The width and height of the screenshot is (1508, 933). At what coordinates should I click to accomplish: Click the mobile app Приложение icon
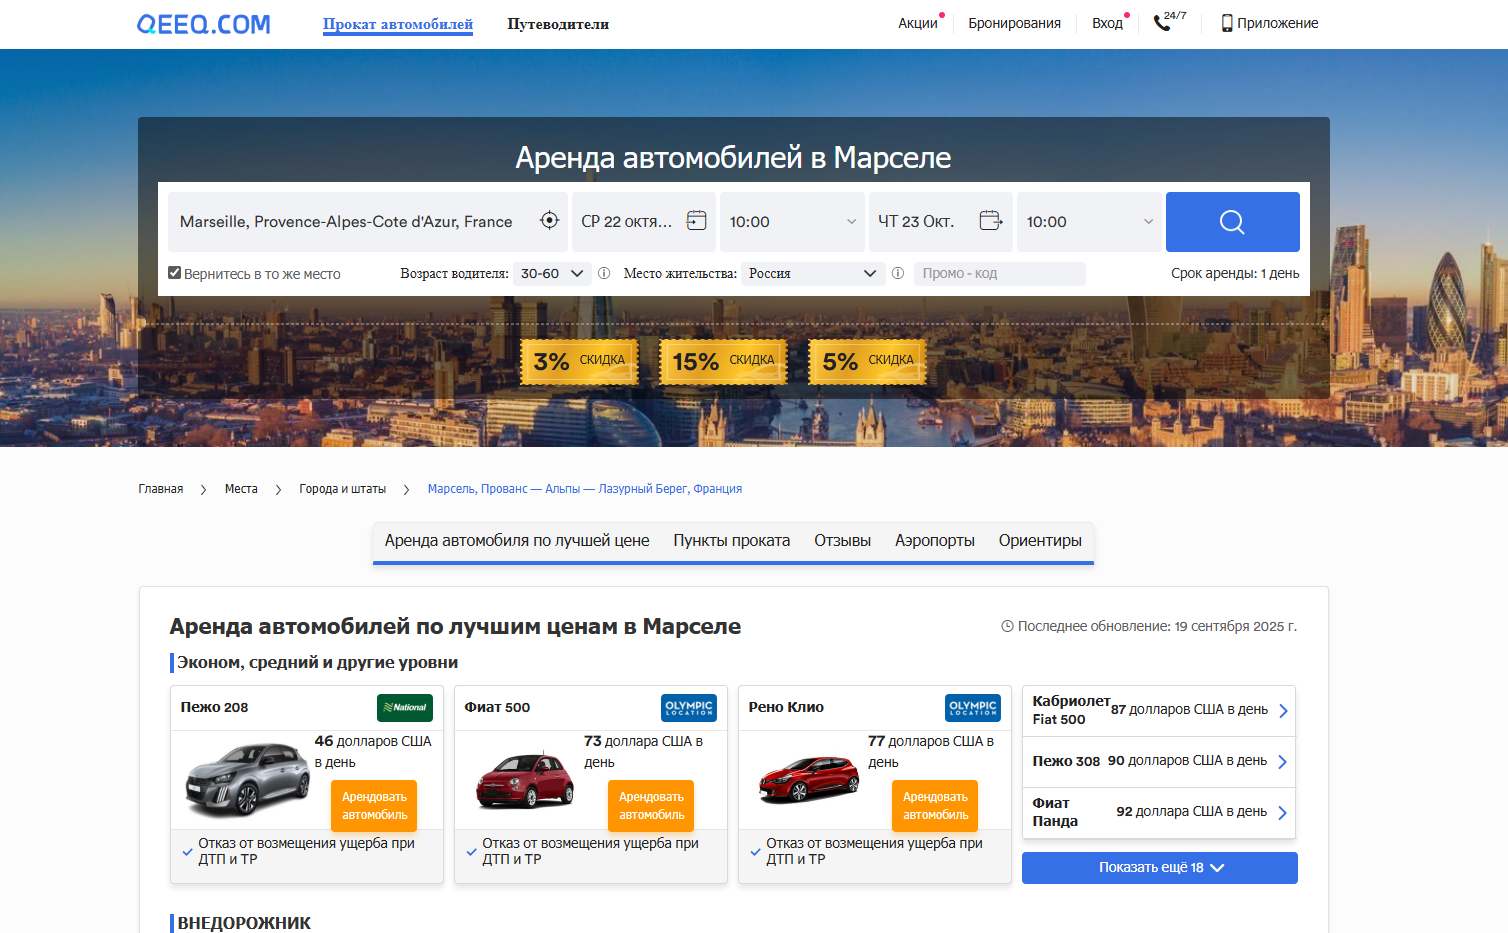click(x=1227, y=23)
